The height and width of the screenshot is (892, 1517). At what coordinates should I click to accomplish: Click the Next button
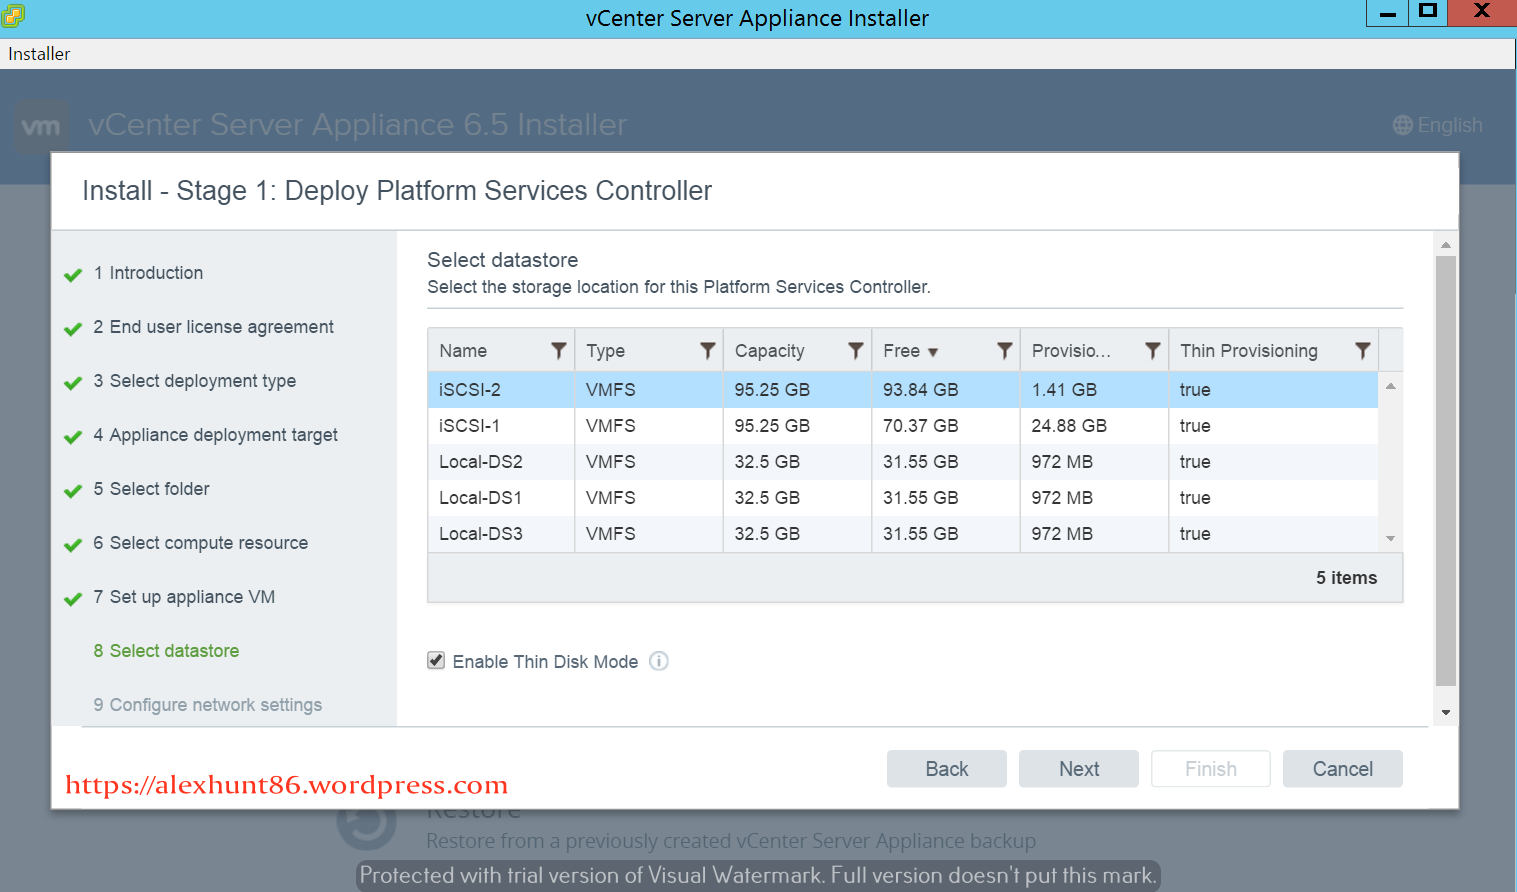[x=1078, y=769]
